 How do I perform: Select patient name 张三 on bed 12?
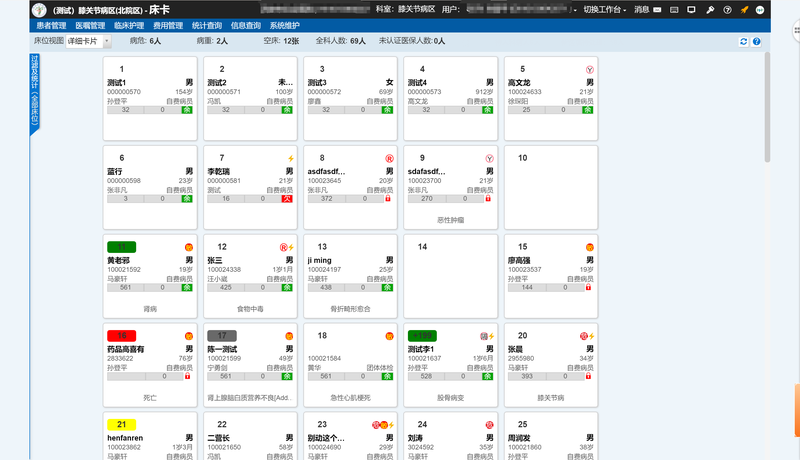click(x=215, y=260)
